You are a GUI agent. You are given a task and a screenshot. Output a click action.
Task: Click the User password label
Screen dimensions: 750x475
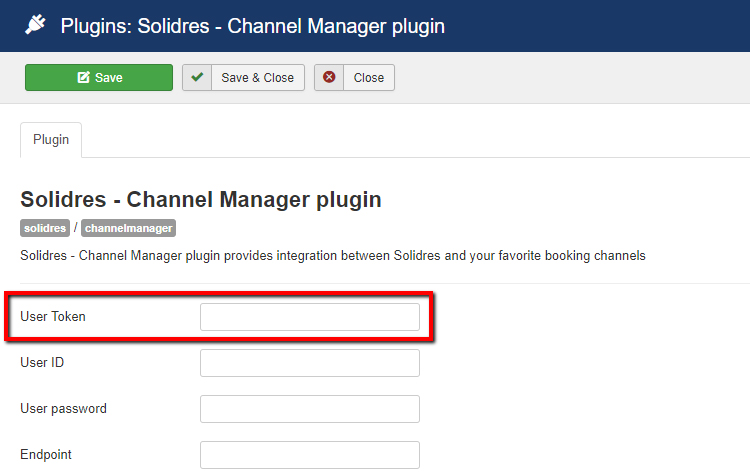tap(63, 409)
